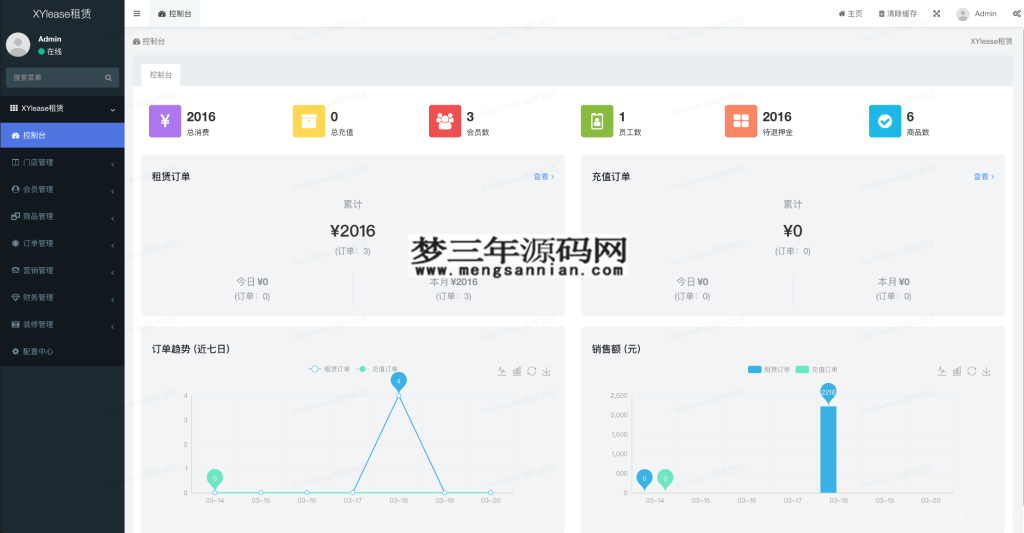Click 清除缓存 in the top bar
Viewport: 1024px width, 533px height.
tap(897, 14)
